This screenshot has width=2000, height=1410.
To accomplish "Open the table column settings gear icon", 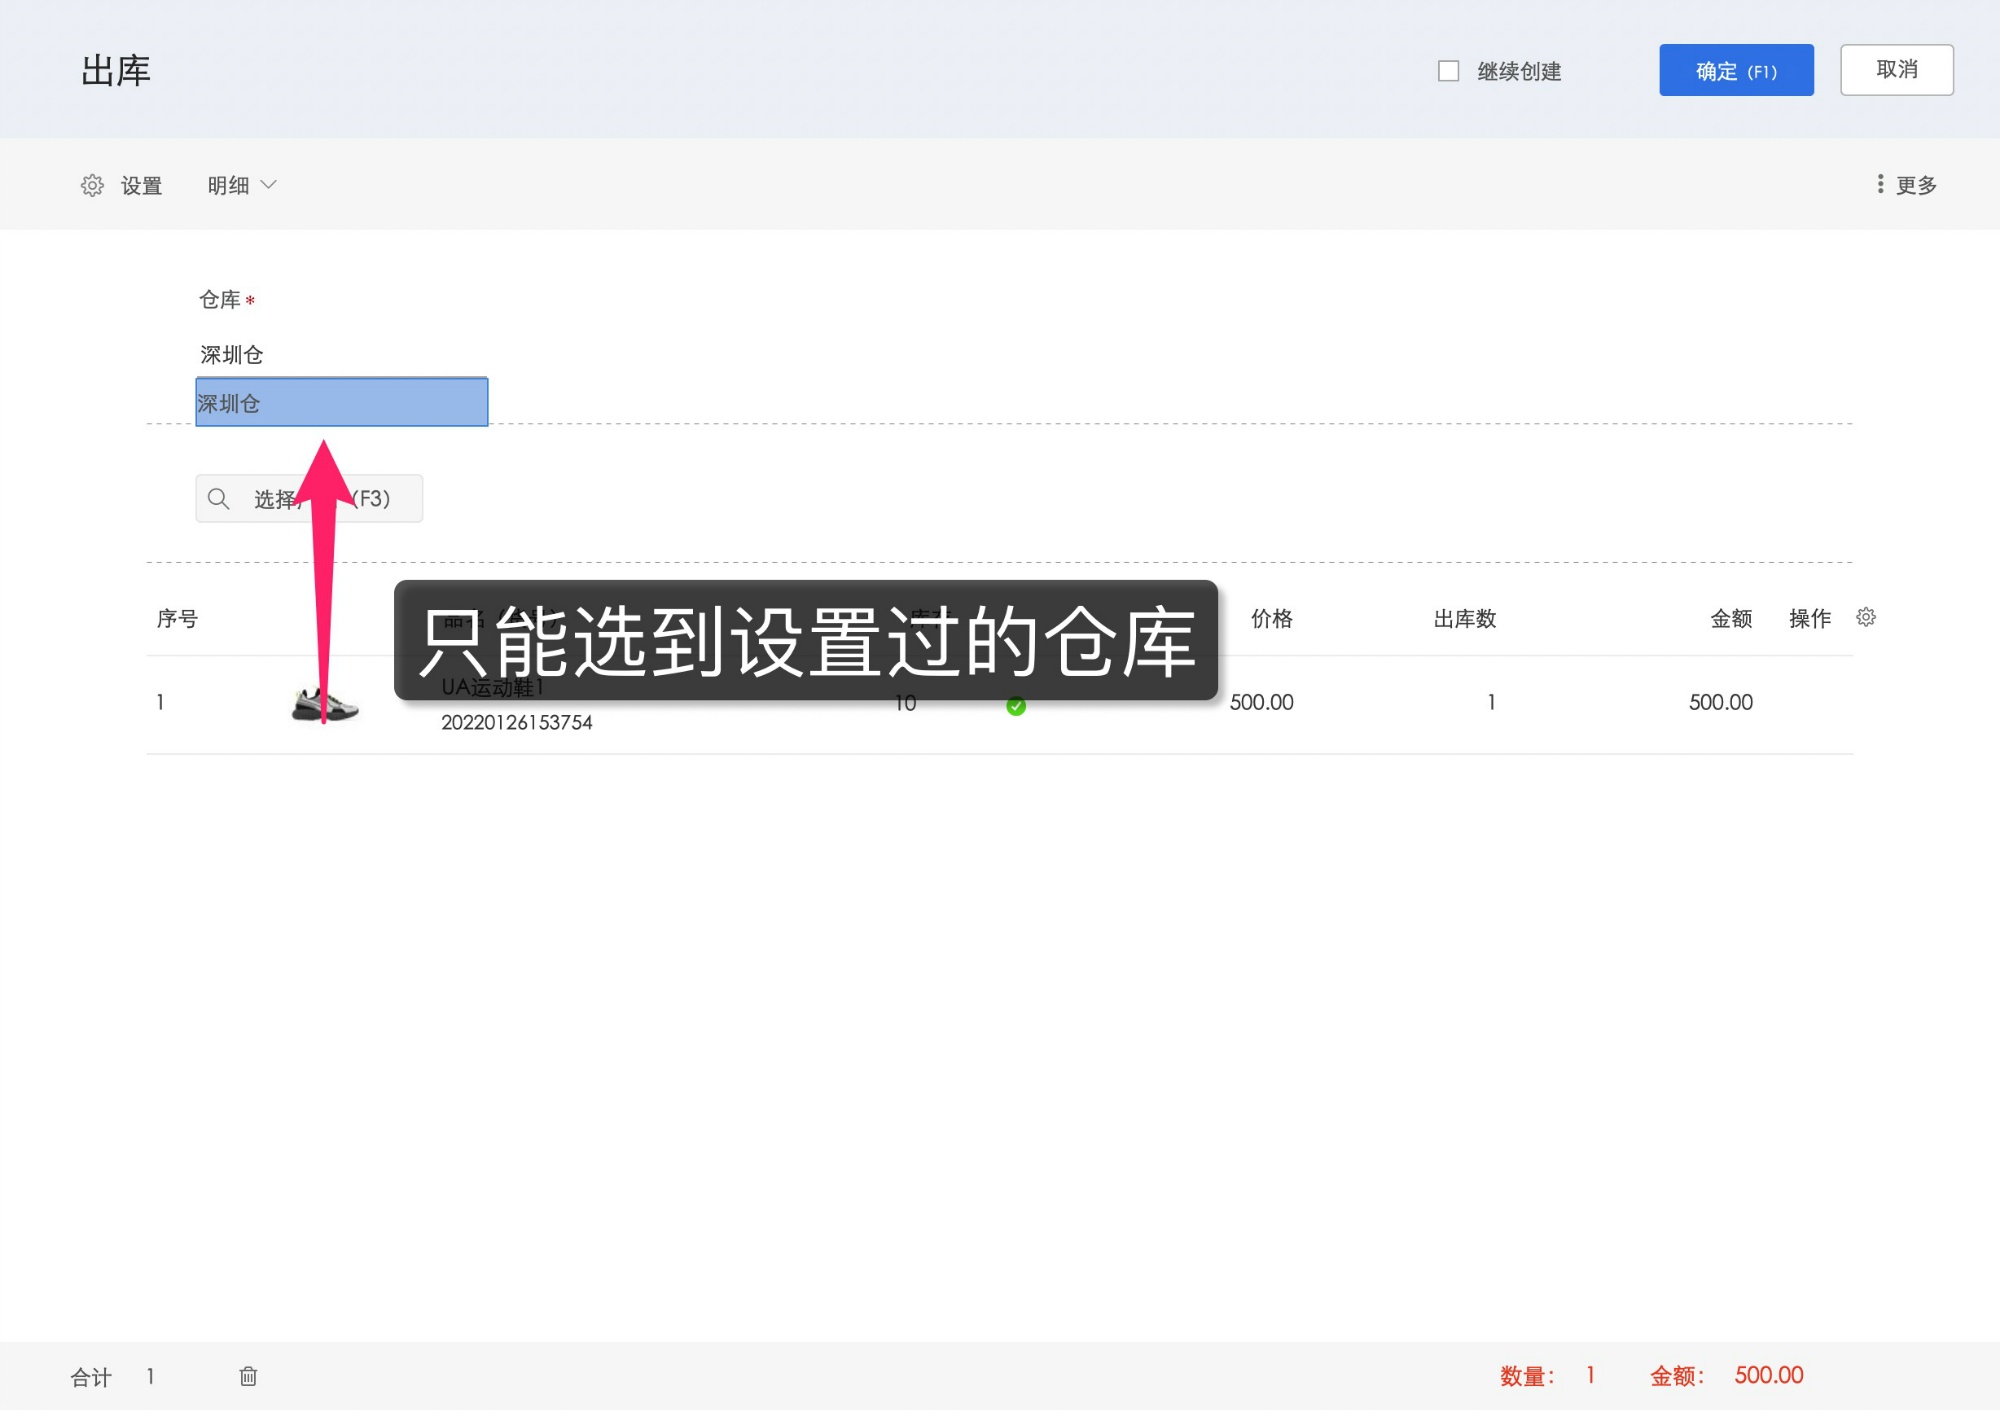I will [1866, 618].
